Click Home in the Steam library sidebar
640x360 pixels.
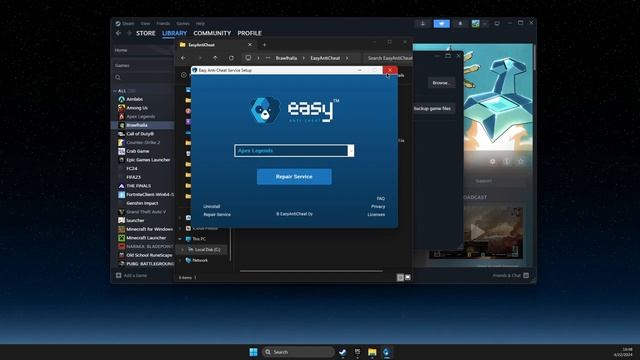[121, 50]
